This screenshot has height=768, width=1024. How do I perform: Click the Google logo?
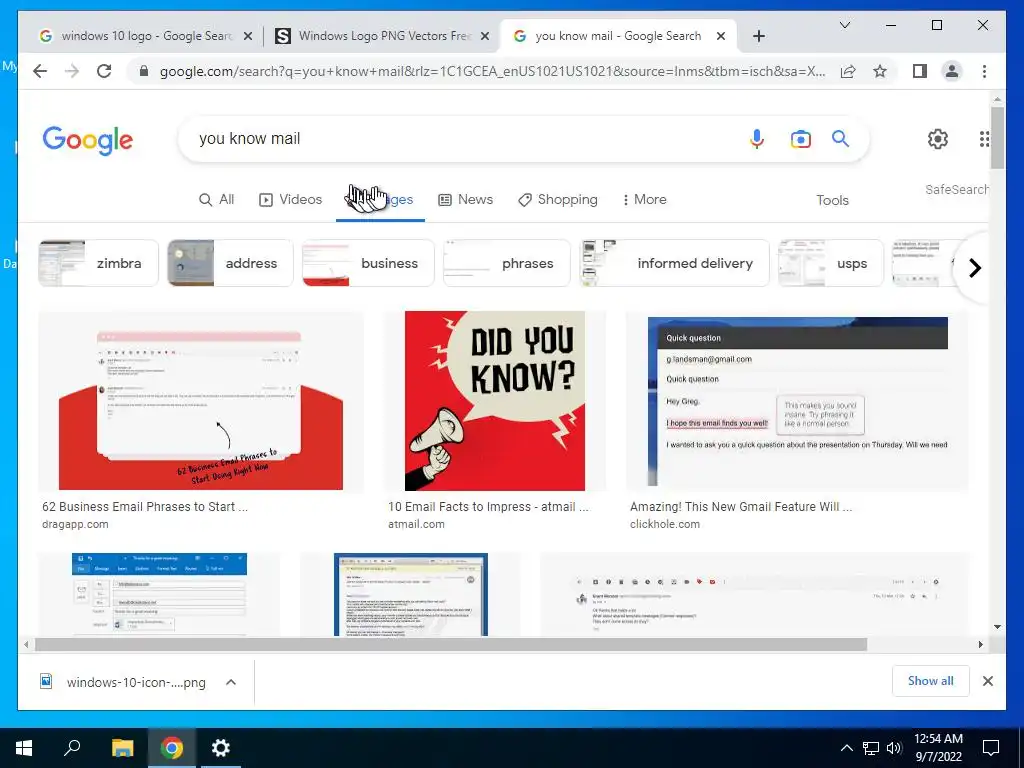(88, 140)
